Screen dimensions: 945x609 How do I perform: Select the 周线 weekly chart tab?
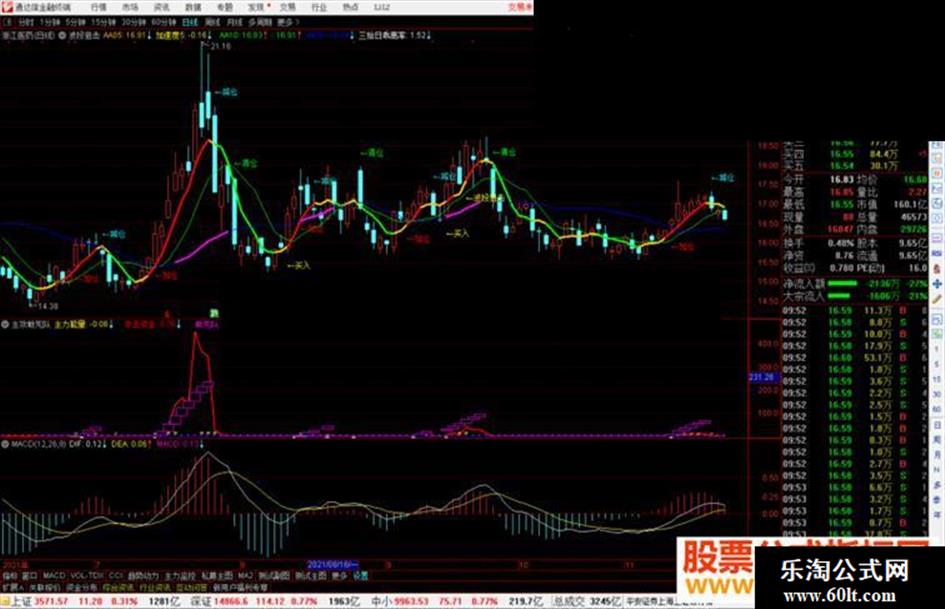pyautogui.click(x=212, y=22)
